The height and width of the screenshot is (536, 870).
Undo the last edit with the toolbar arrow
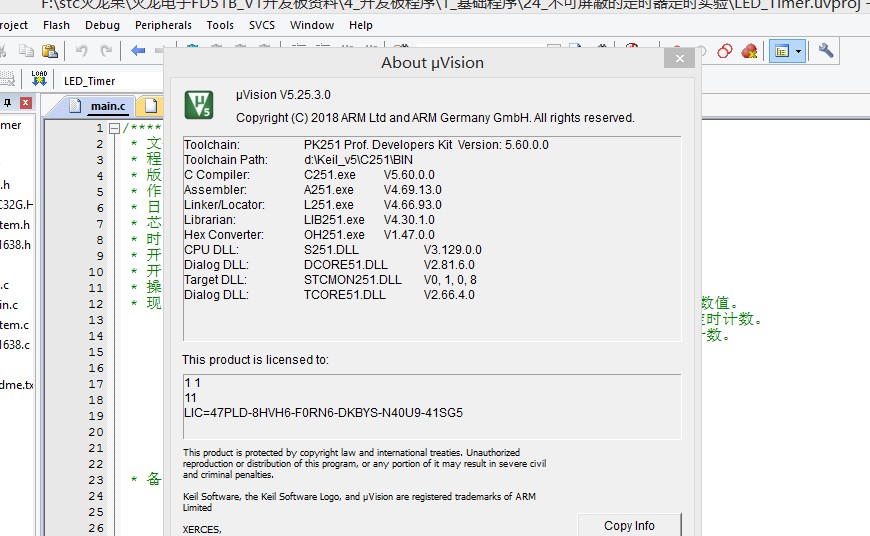[x=82, y=51]
